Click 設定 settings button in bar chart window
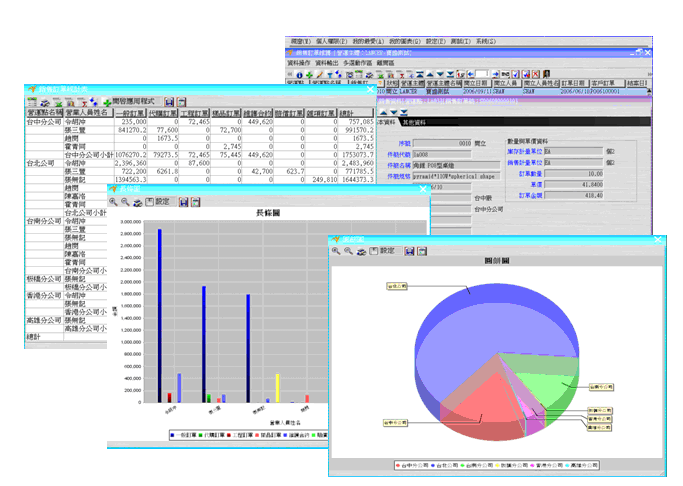The height and width of the screenshot is (486, 683). [x=158, y=201]
